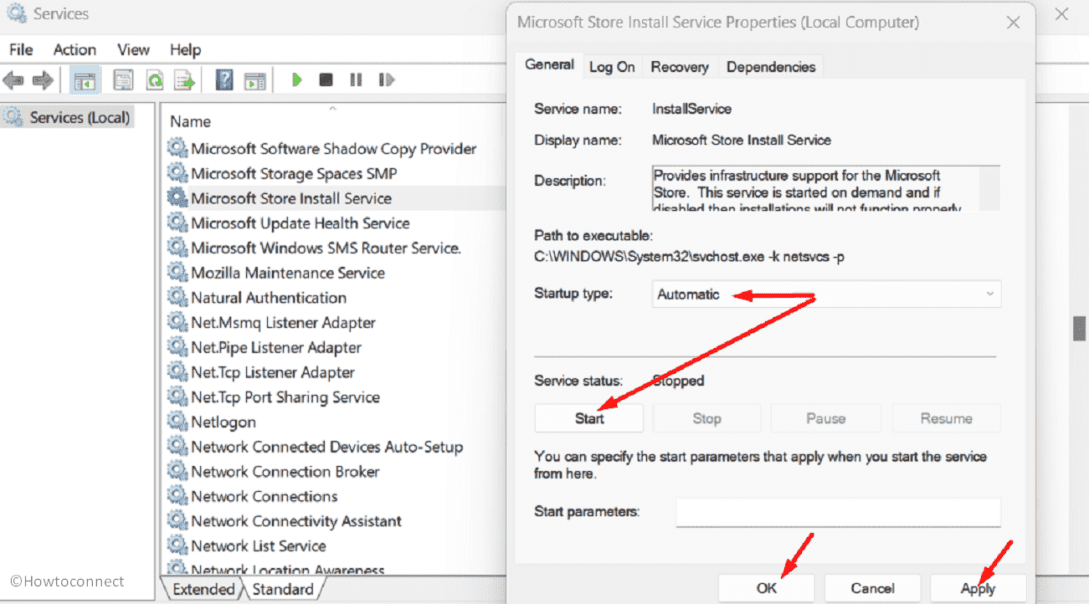This screenshot has height=604, width=1089.
Task: Select Net.Tcp Listener Adapter row
Action: 273,372
